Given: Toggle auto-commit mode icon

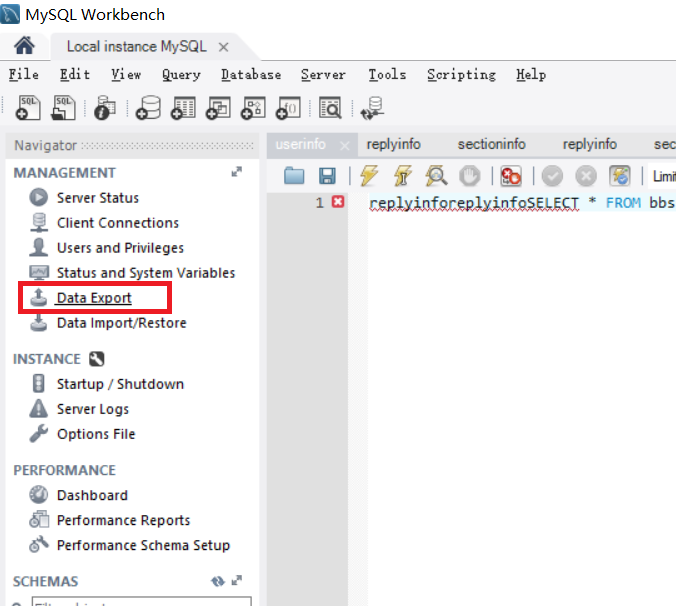Looking at the screenshot, I should (620, 176).
